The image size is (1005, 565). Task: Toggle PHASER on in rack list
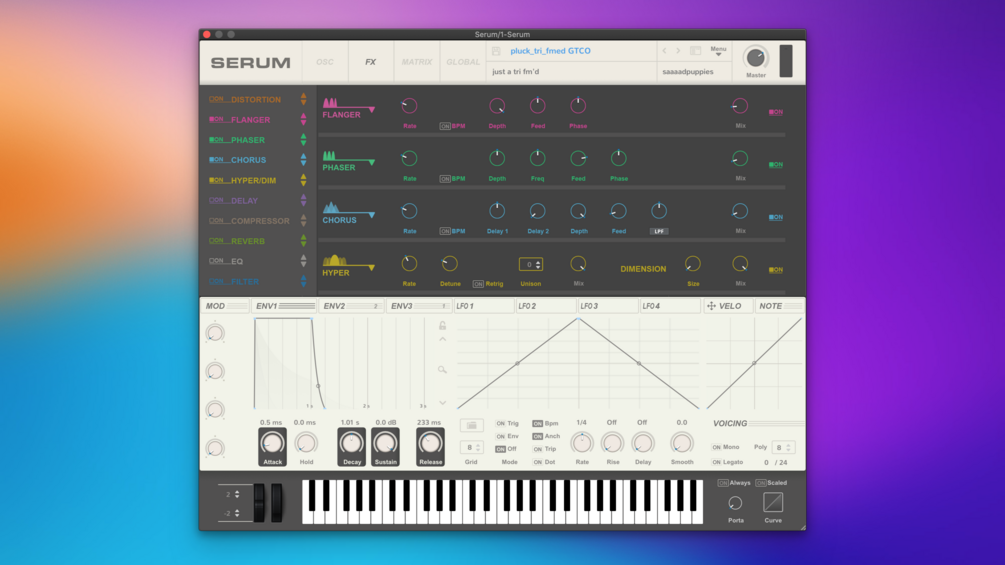pos(216,140)
